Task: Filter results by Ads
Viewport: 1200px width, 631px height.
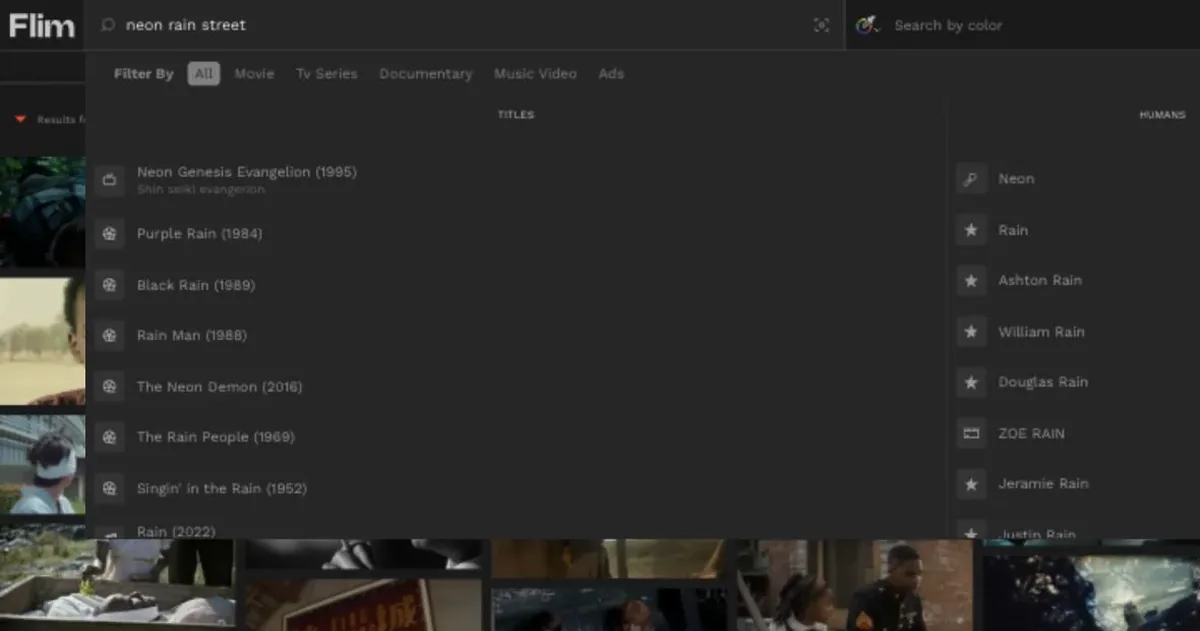Action: (611, 74)
